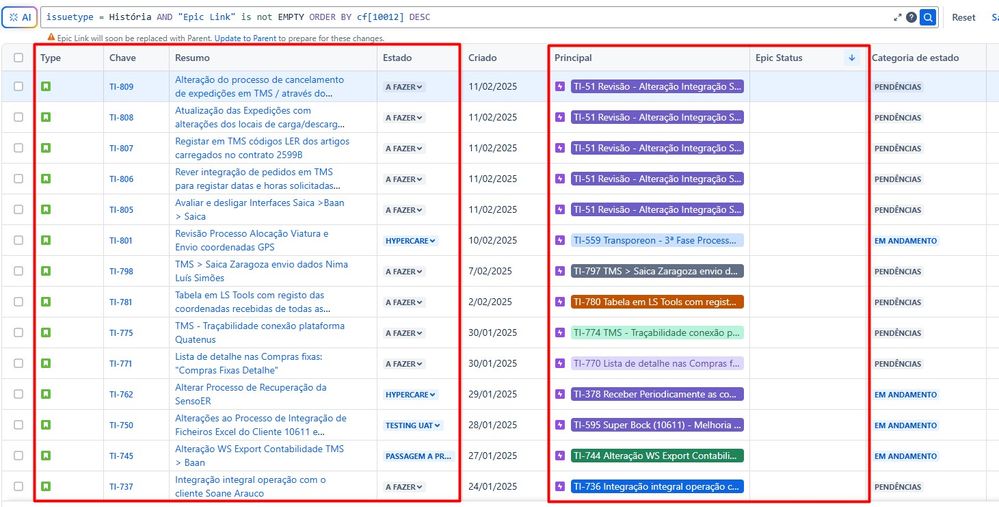Image resolution: width=999 pixels, height=507 pixels.
Task: Open the HYPERCARE status dropdown for TI-801
Action: [x=410, y=241]
